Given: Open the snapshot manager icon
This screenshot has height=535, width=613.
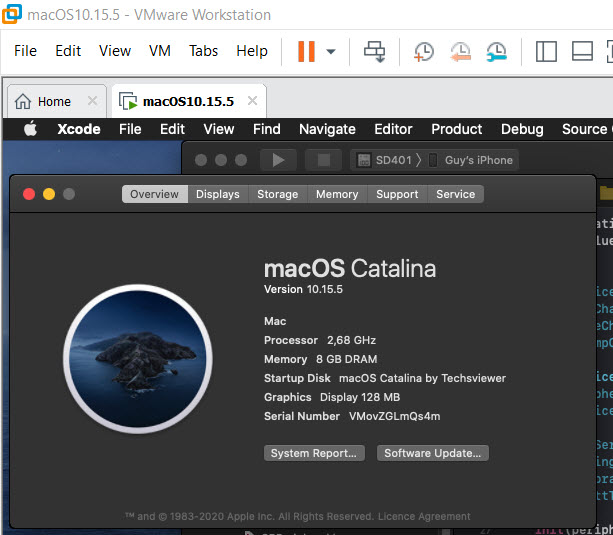Looking at the screenshot, I should tap(496, 51).
